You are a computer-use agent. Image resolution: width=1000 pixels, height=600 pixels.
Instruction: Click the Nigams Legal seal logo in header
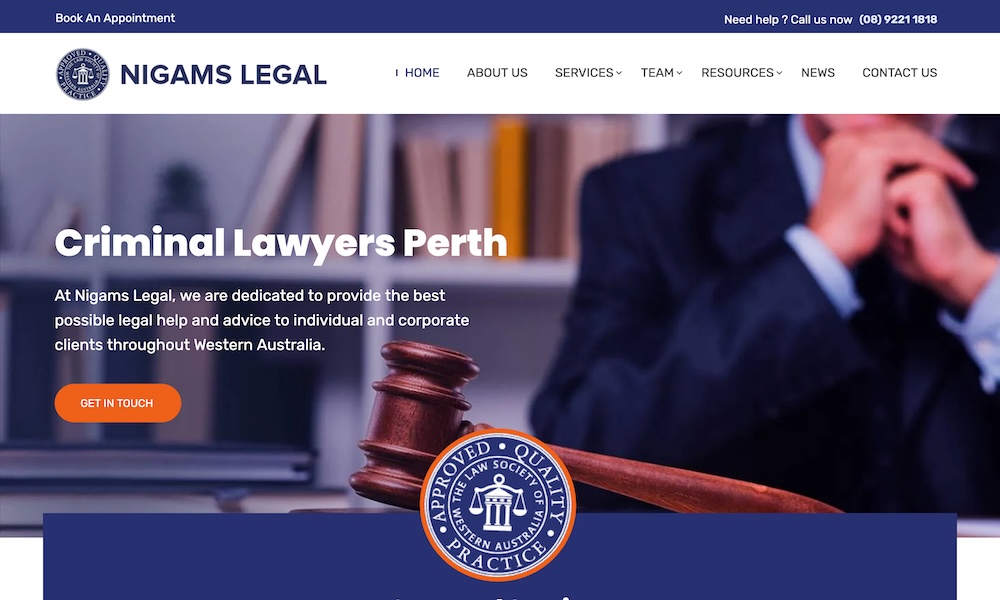tap(82, 74)
